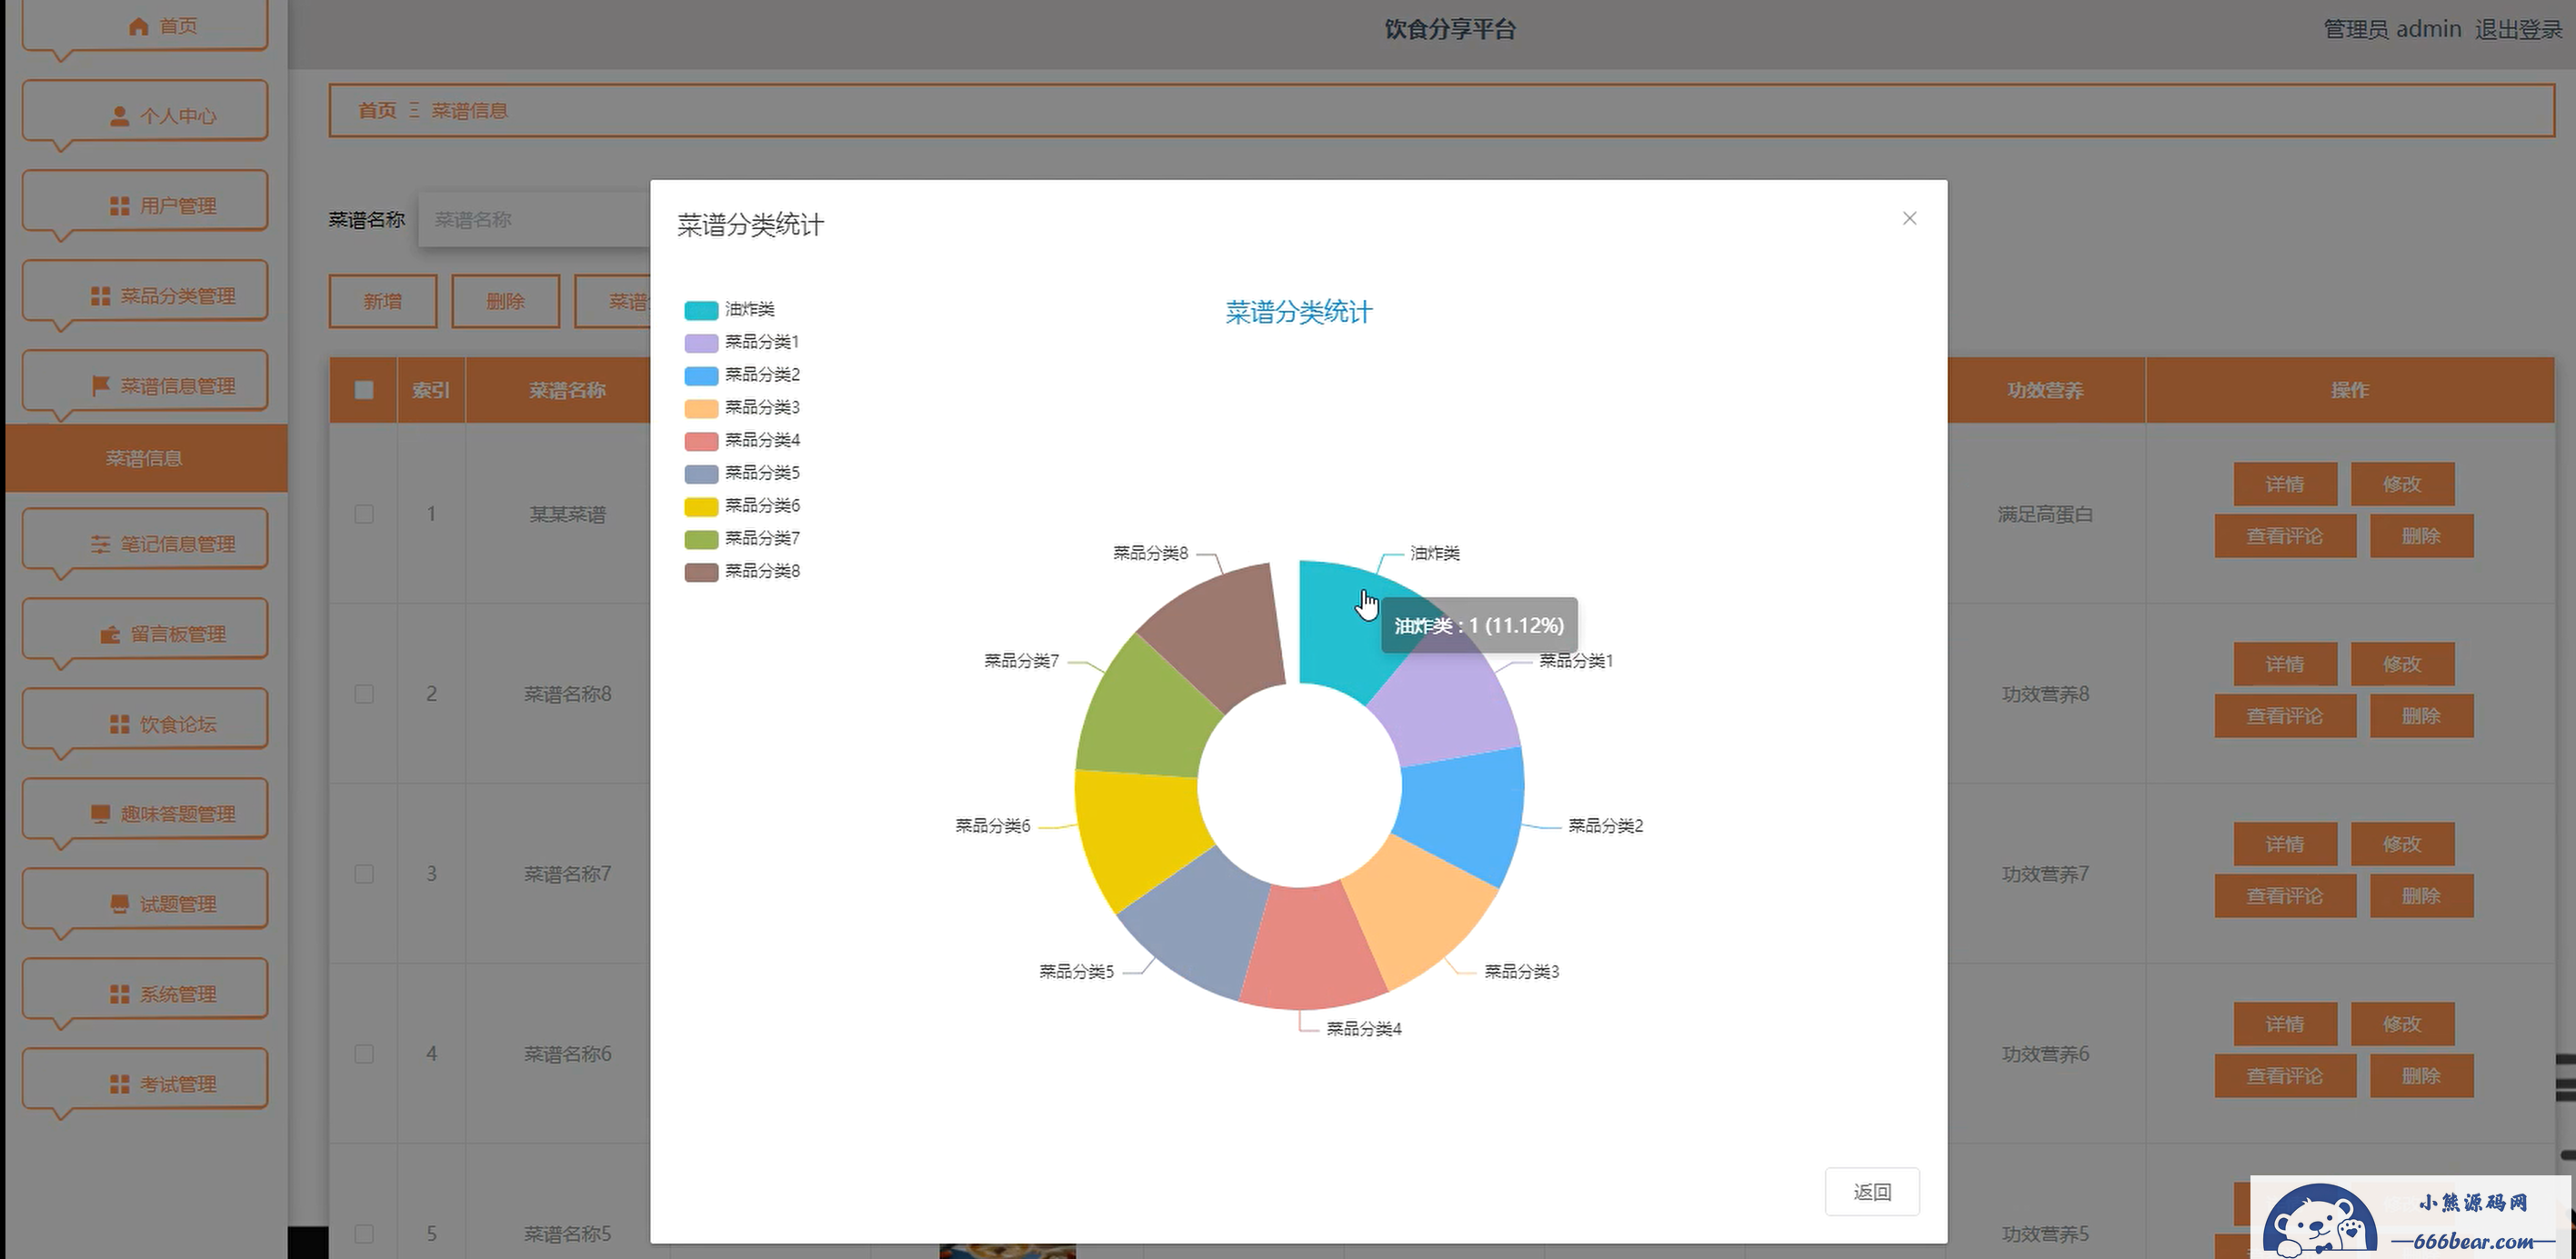
Task: Click the icon of 留言板管理
Action: coord(110,634)
